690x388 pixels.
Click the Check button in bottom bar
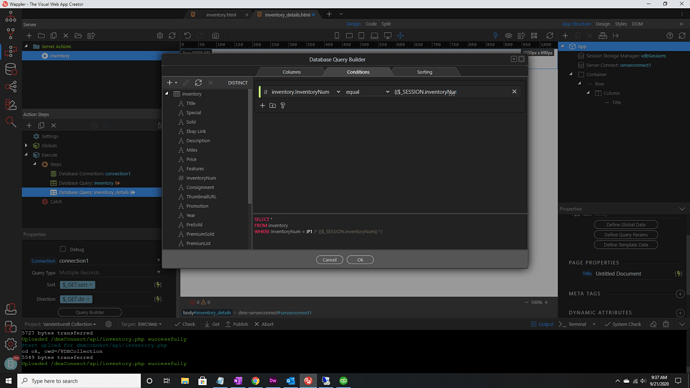(185, 324)
